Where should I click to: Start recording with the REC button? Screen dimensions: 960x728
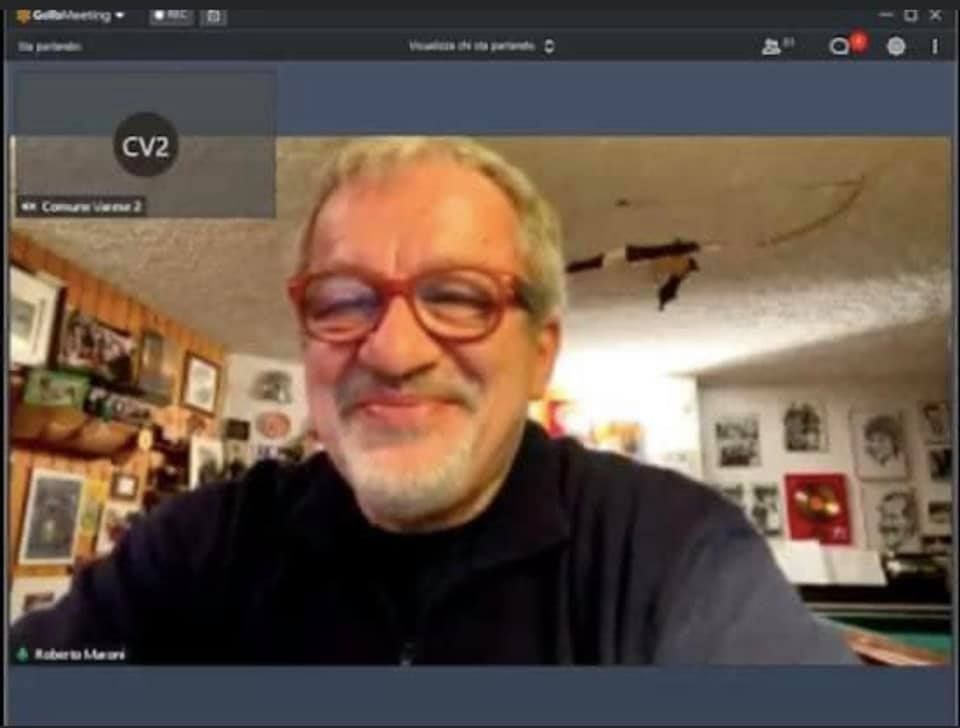click(171, 16)
